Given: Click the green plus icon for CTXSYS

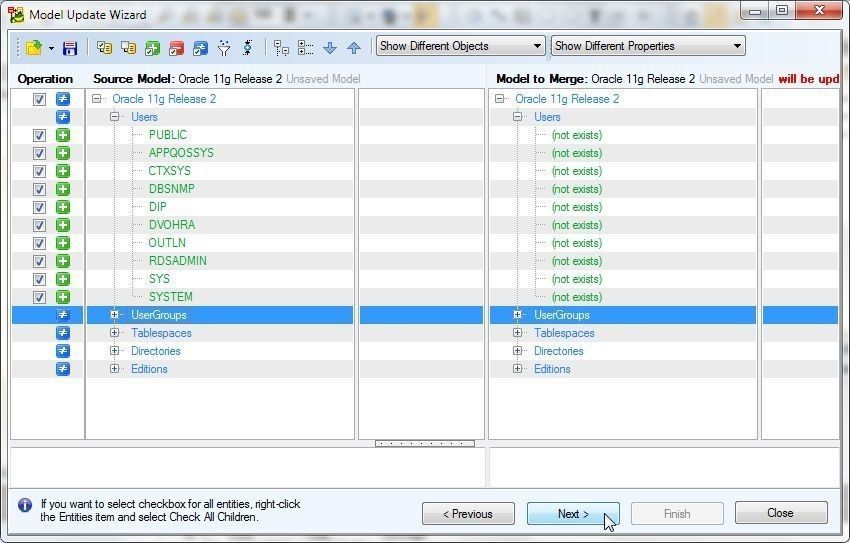Looking at the screenshot, I should click(x=63, y=171).
